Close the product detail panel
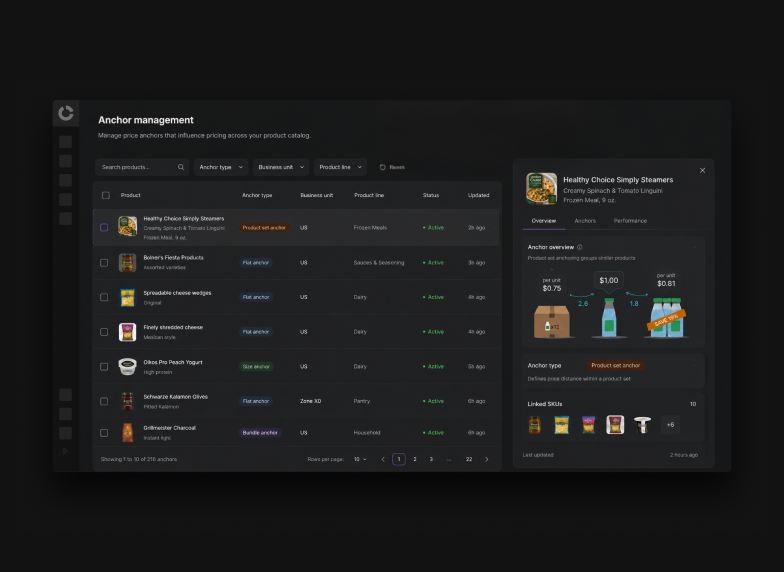 [702, 170]
